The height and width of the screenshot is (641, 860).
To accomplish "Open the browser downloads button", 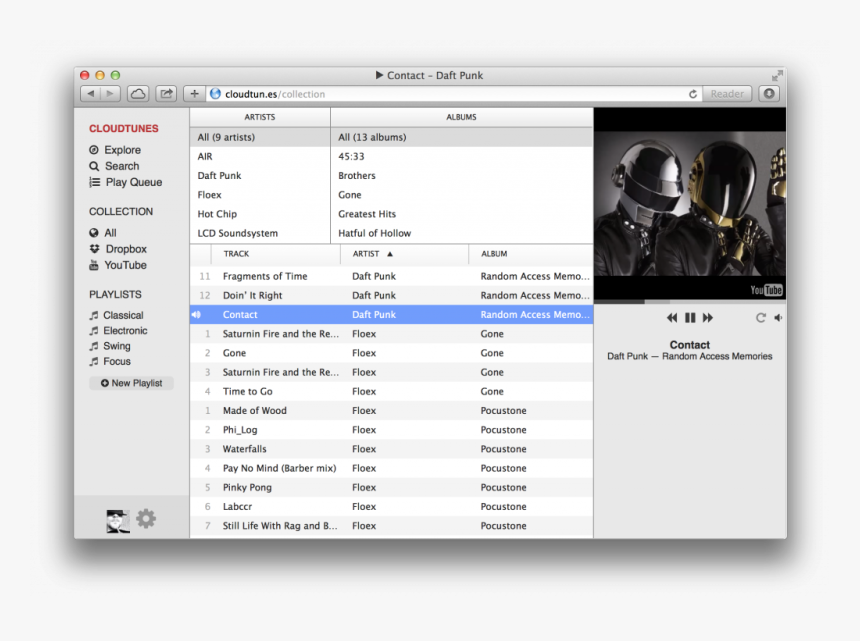I will (769, 94).
